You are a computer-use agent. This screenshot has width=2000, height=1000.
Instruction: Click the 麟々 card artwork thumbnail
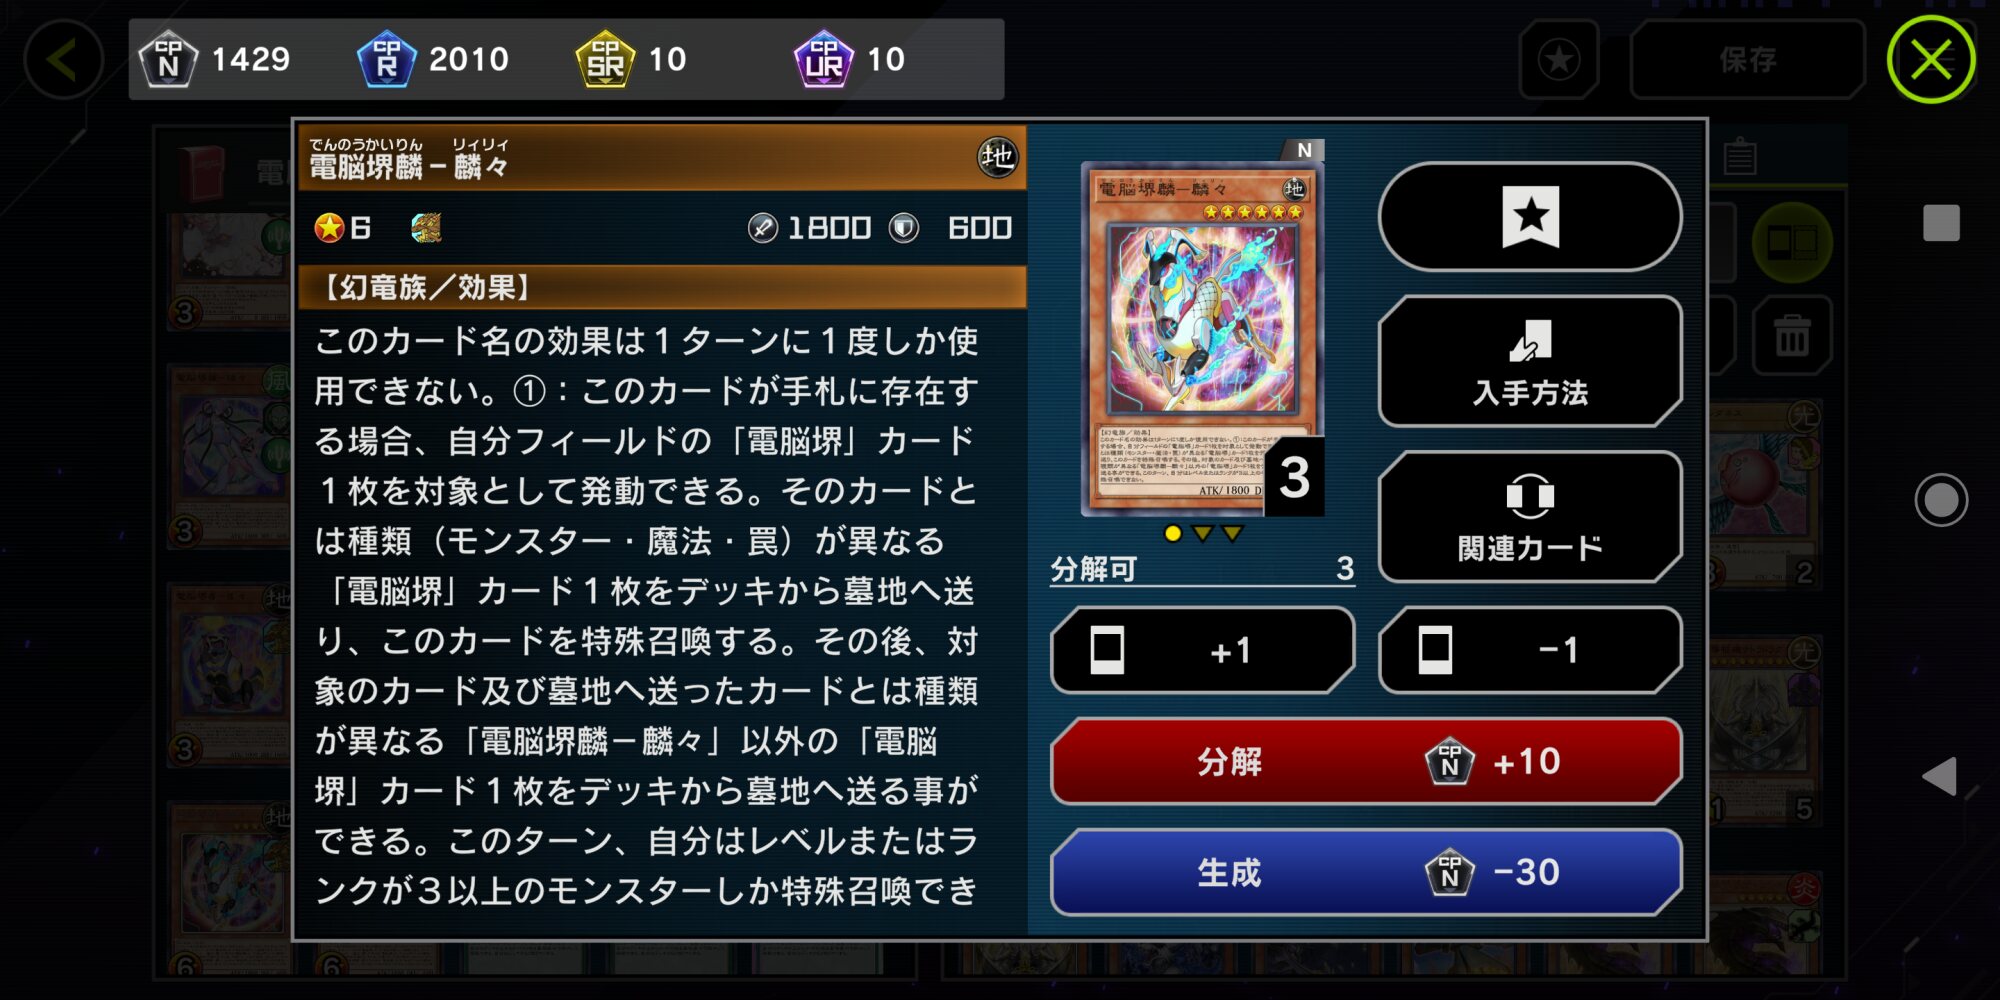point(1202,339)
